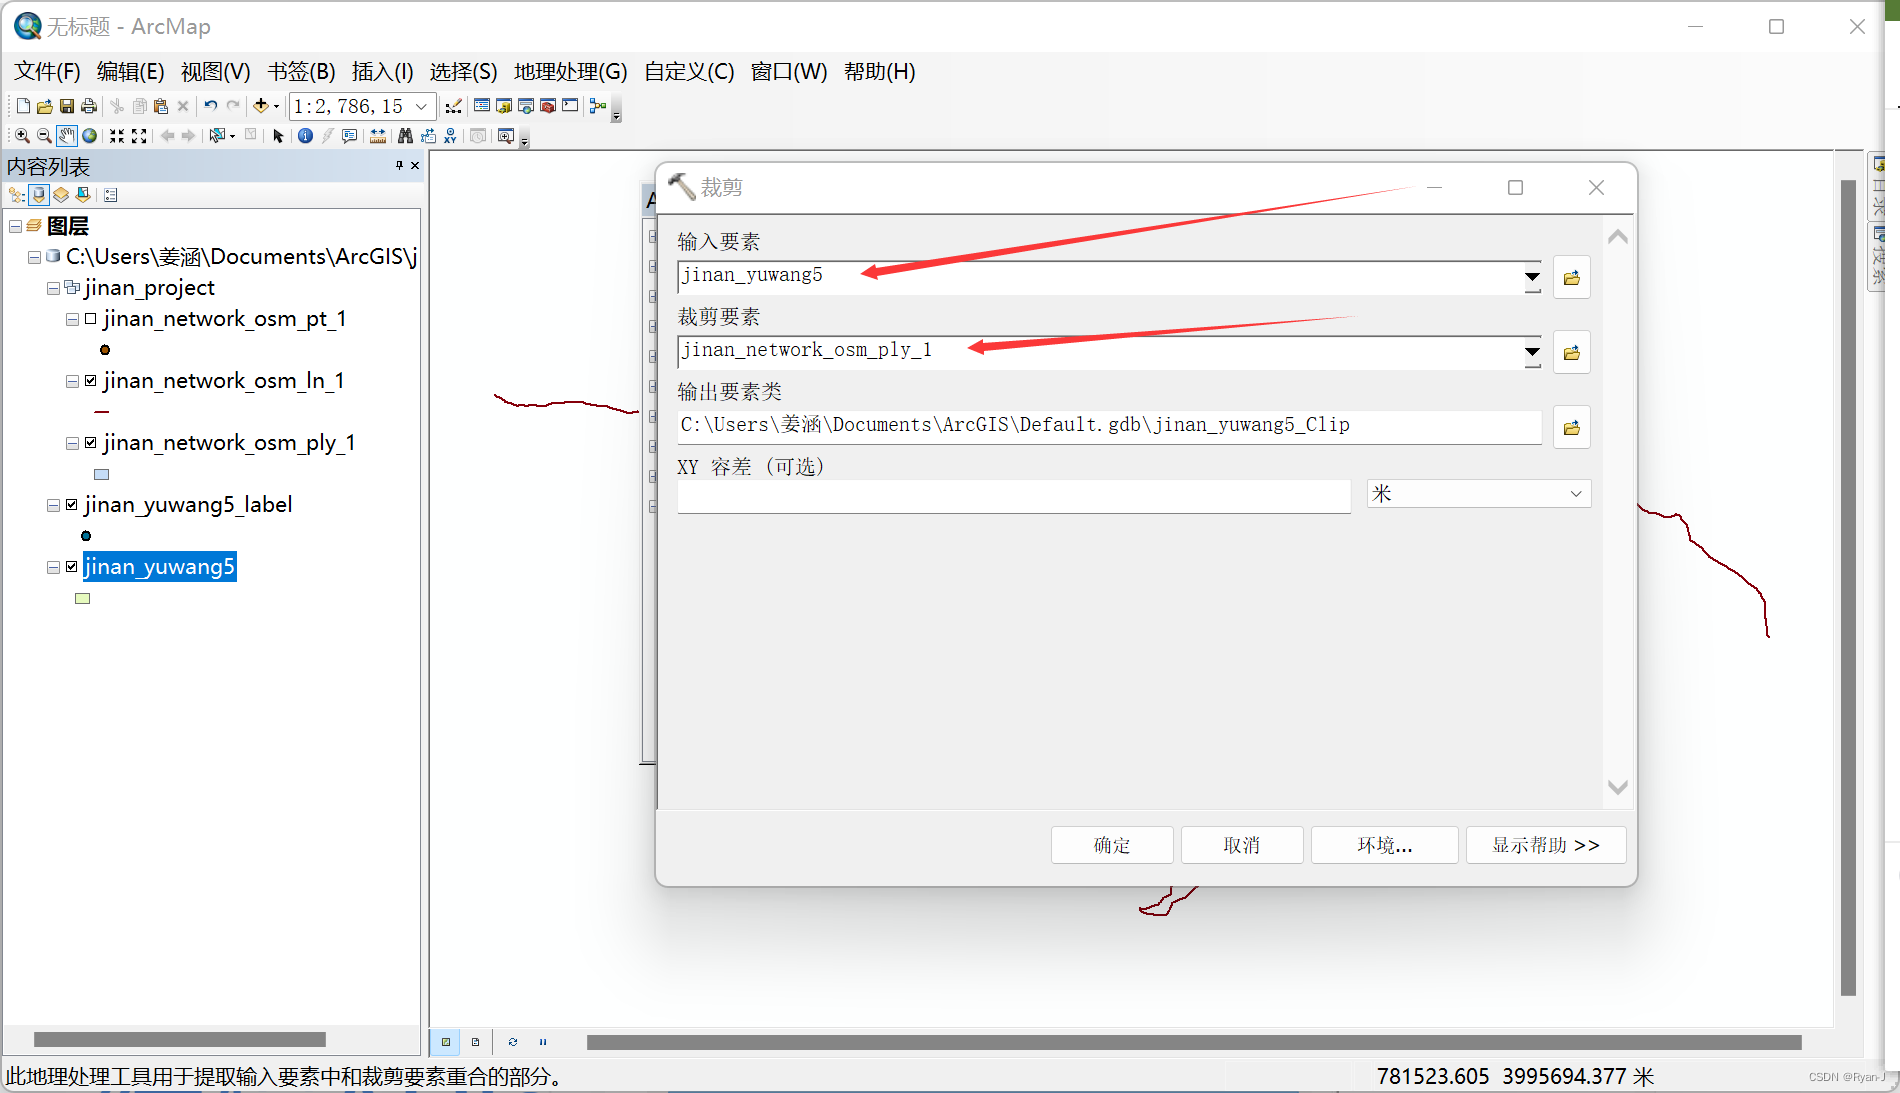This screenshot has width=1900, height=1093.
Task: Uncheck jinan_network_osm_ply_1 layer visibility
Action: coord(91,443)
